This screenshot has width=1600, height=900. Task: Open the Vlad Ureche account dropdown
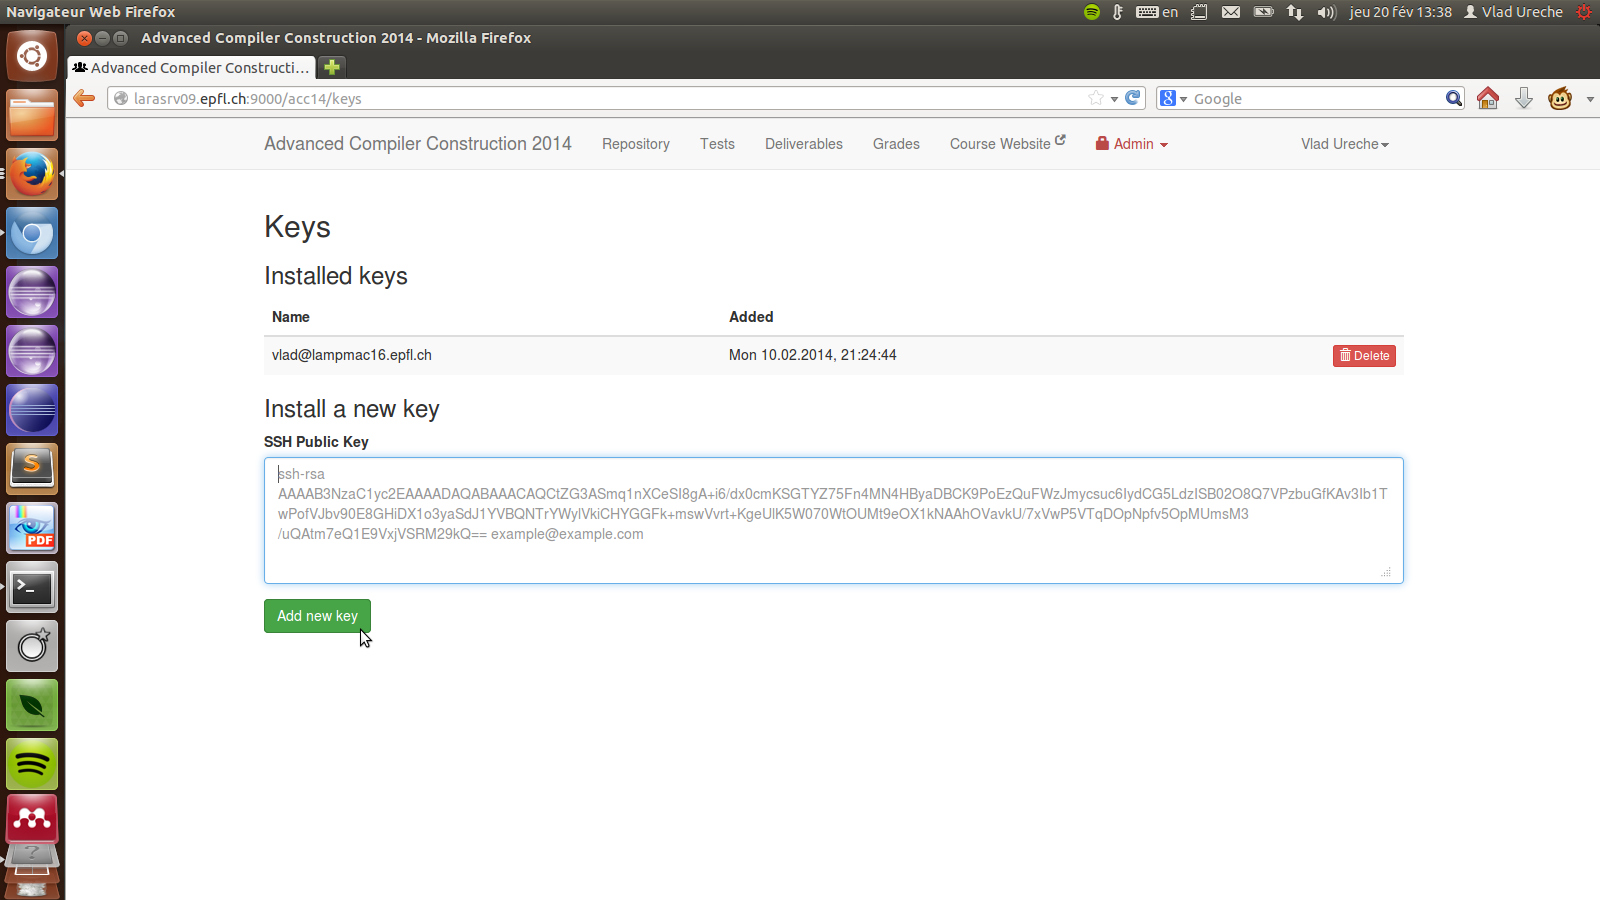coord(1344,144)
